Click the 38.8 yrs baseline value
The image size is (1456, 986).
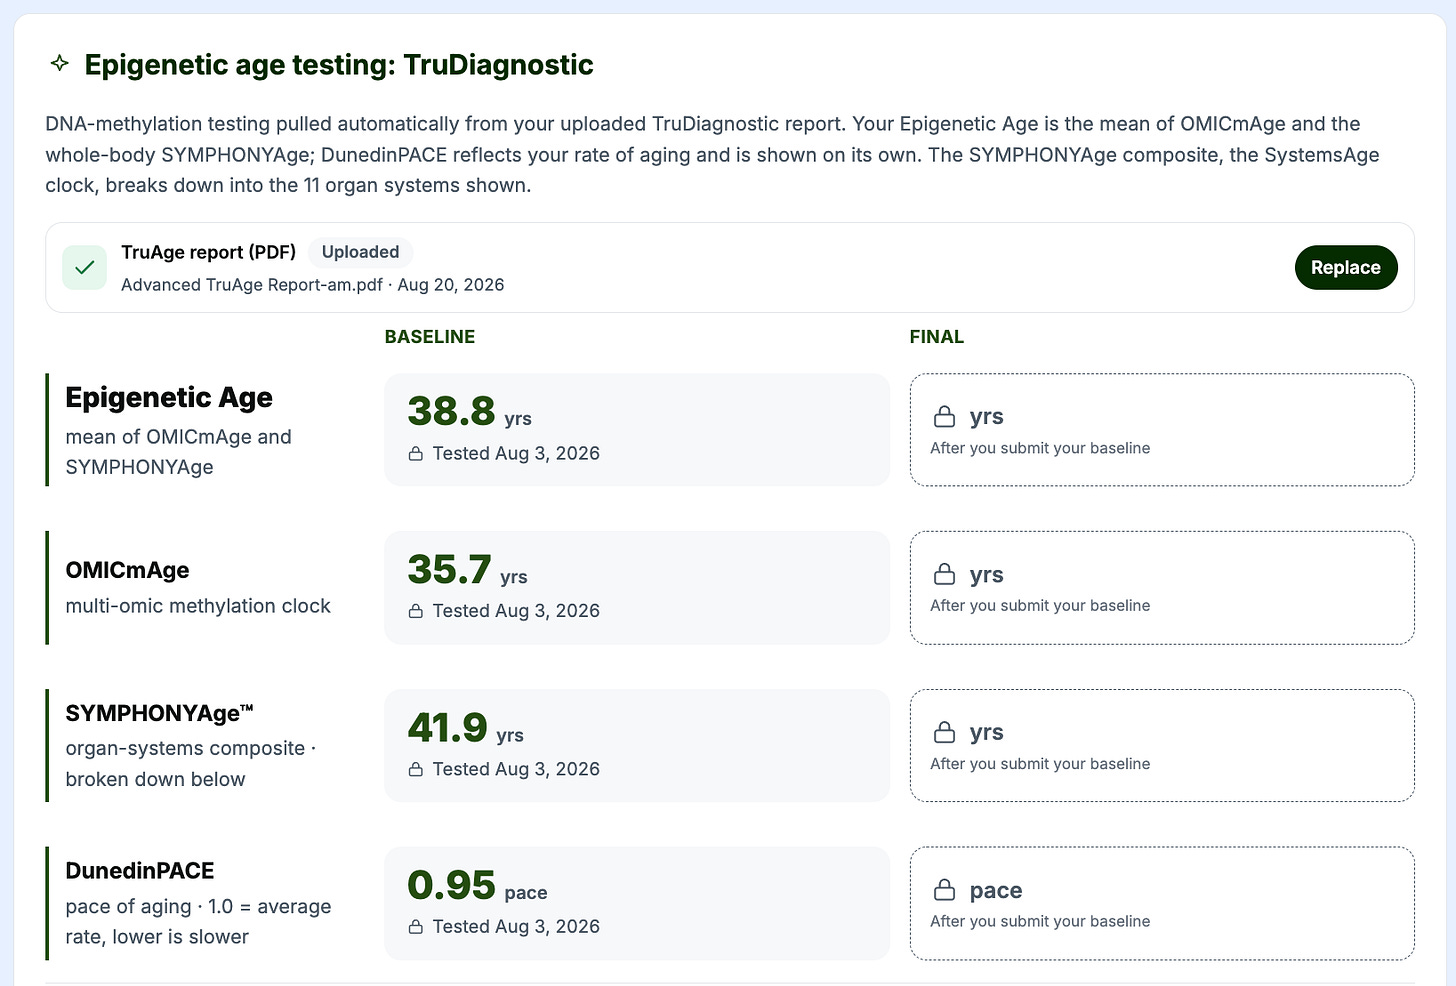coord(469,411)
